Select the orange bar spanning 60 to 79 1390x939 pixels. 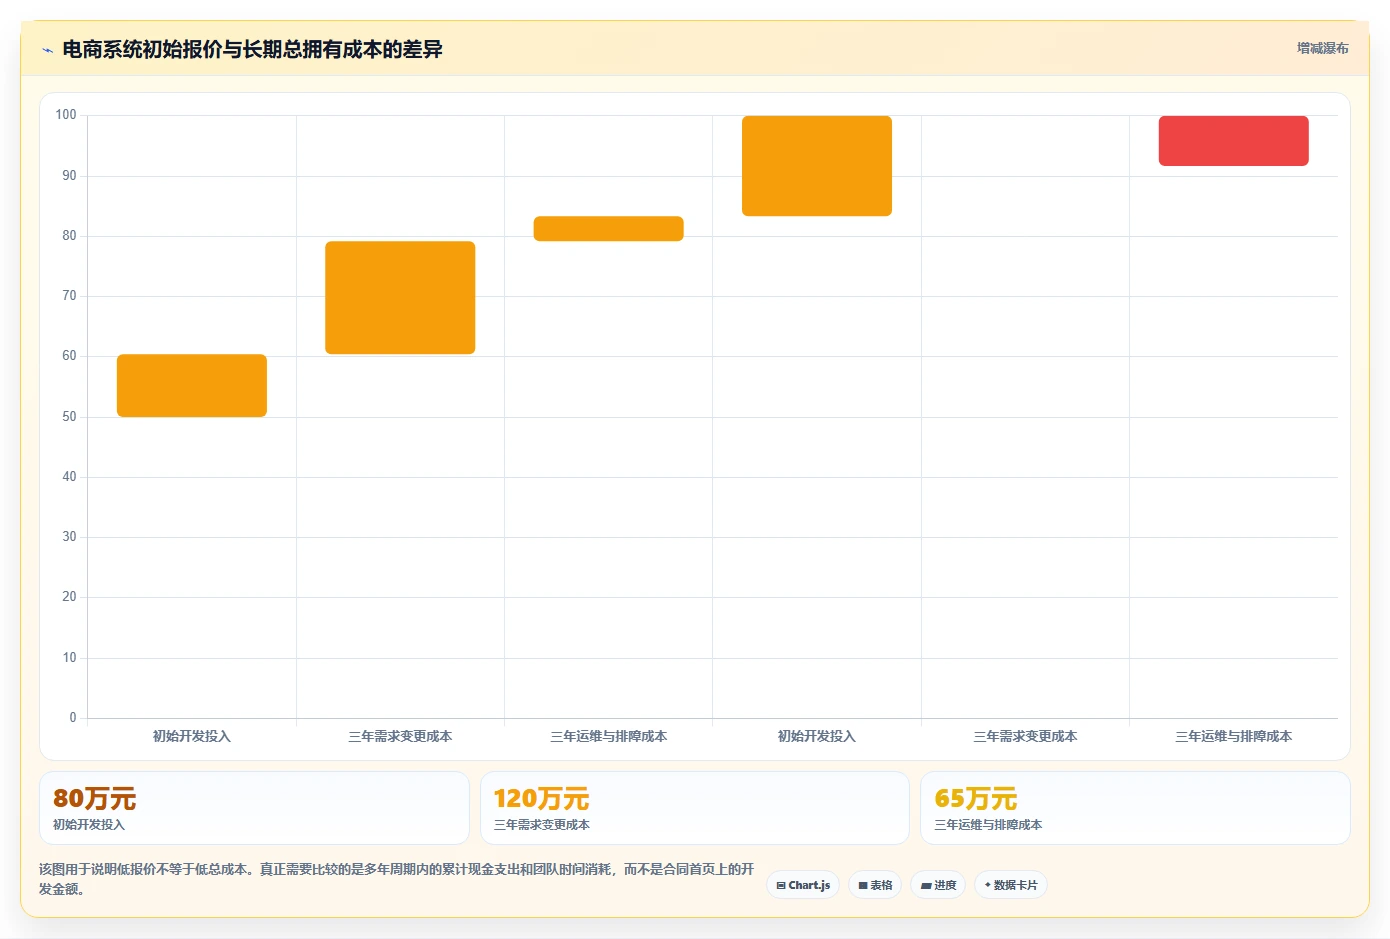[x=400, y=298]
